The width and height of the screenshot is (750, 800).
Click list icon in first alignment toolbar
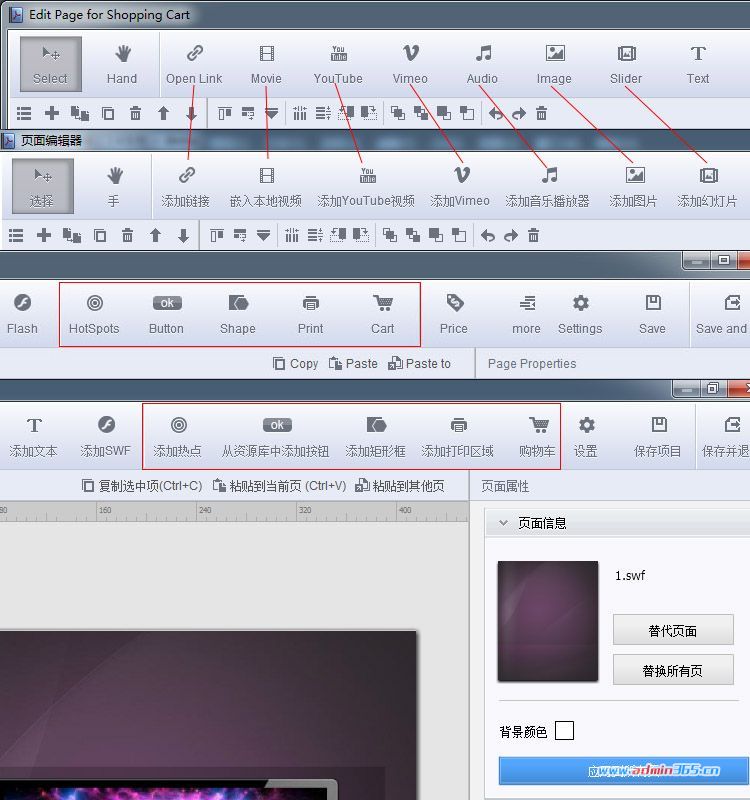[x=24, y=113]
